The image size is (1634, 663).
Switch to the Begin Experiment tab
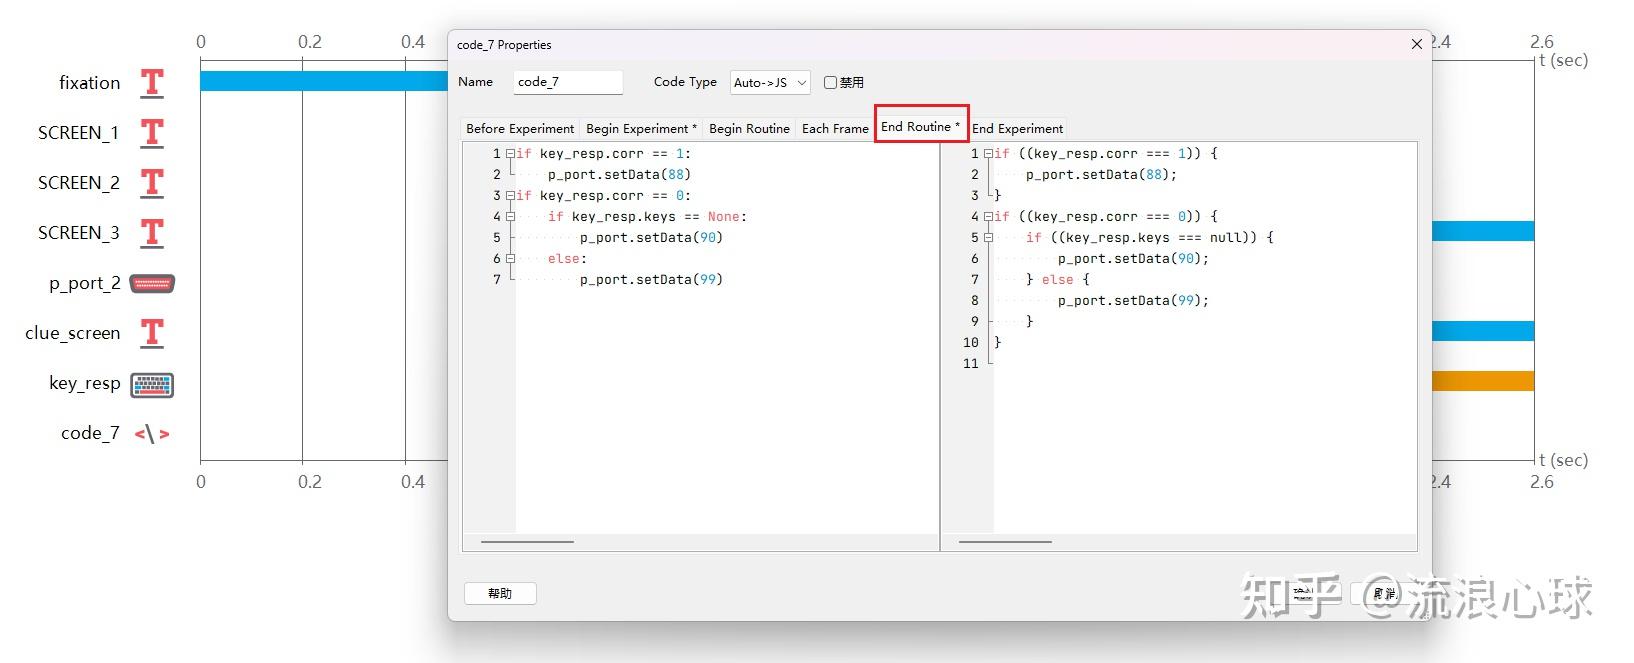(641, 128)
